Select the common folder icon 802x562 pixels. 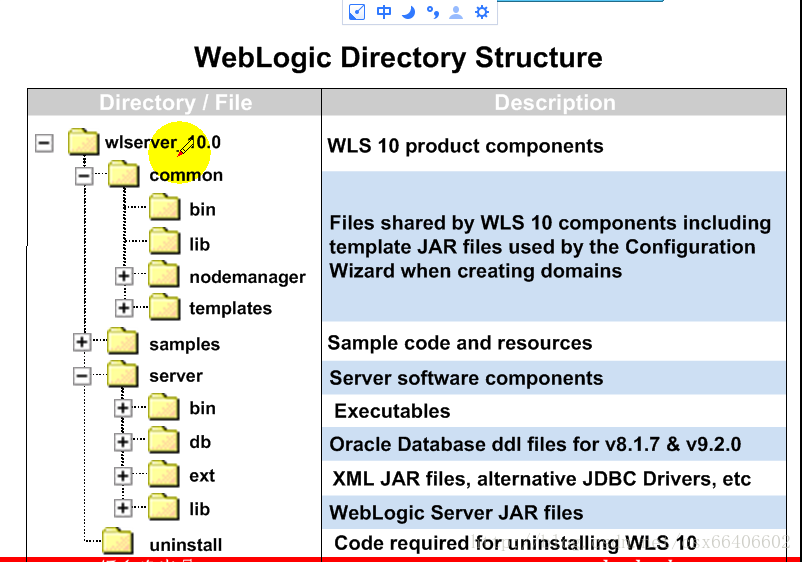point(123,174)
